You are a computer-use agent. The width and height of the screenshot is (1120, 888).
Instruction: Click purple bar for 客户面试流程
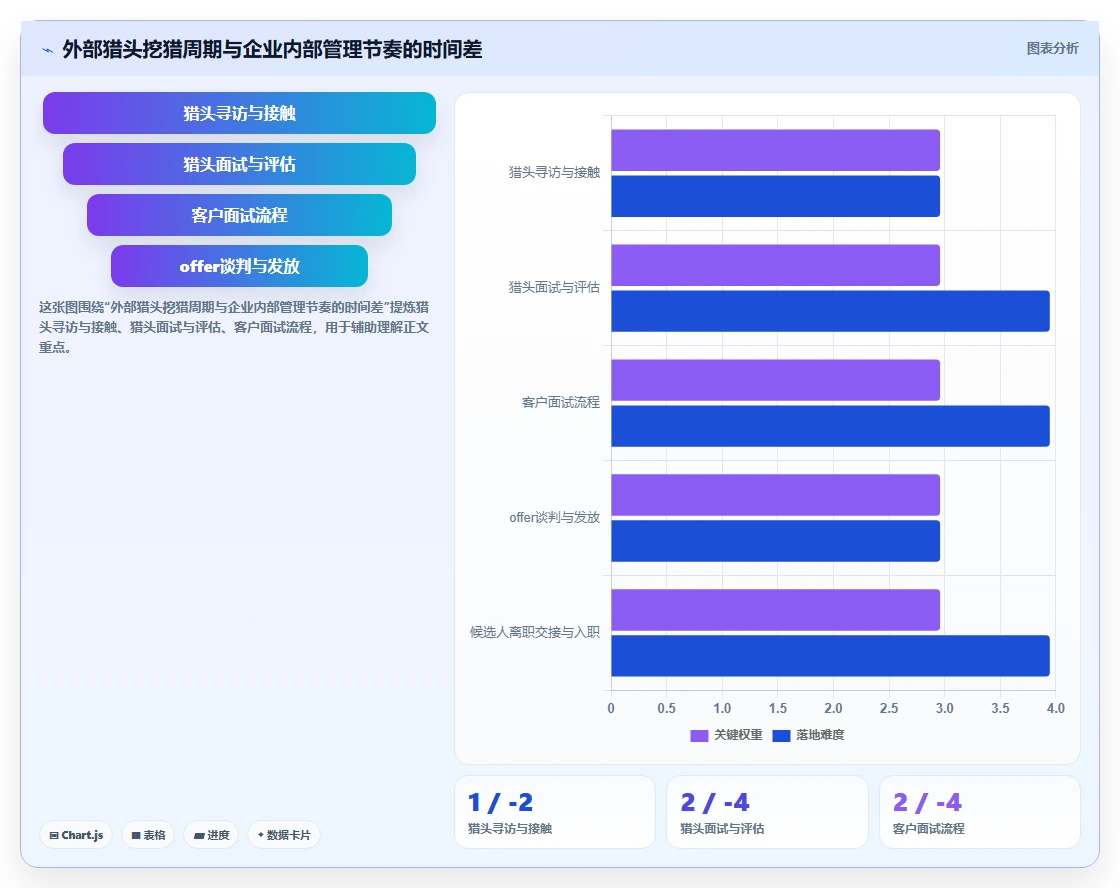(775, 380)
